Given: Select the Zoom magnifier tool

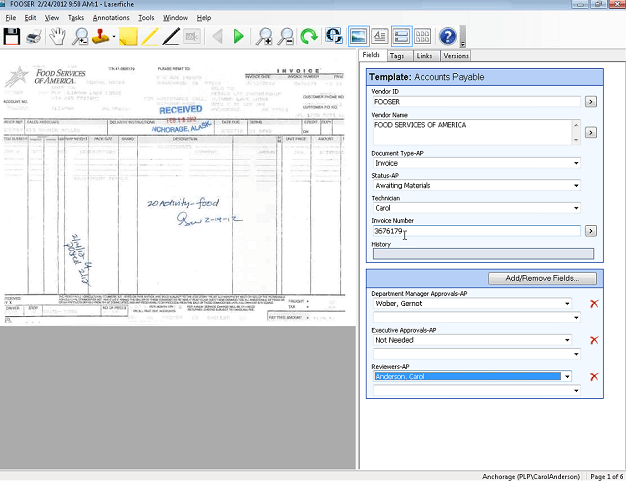Looking at the screenshot, I should (x=80, y=37).
